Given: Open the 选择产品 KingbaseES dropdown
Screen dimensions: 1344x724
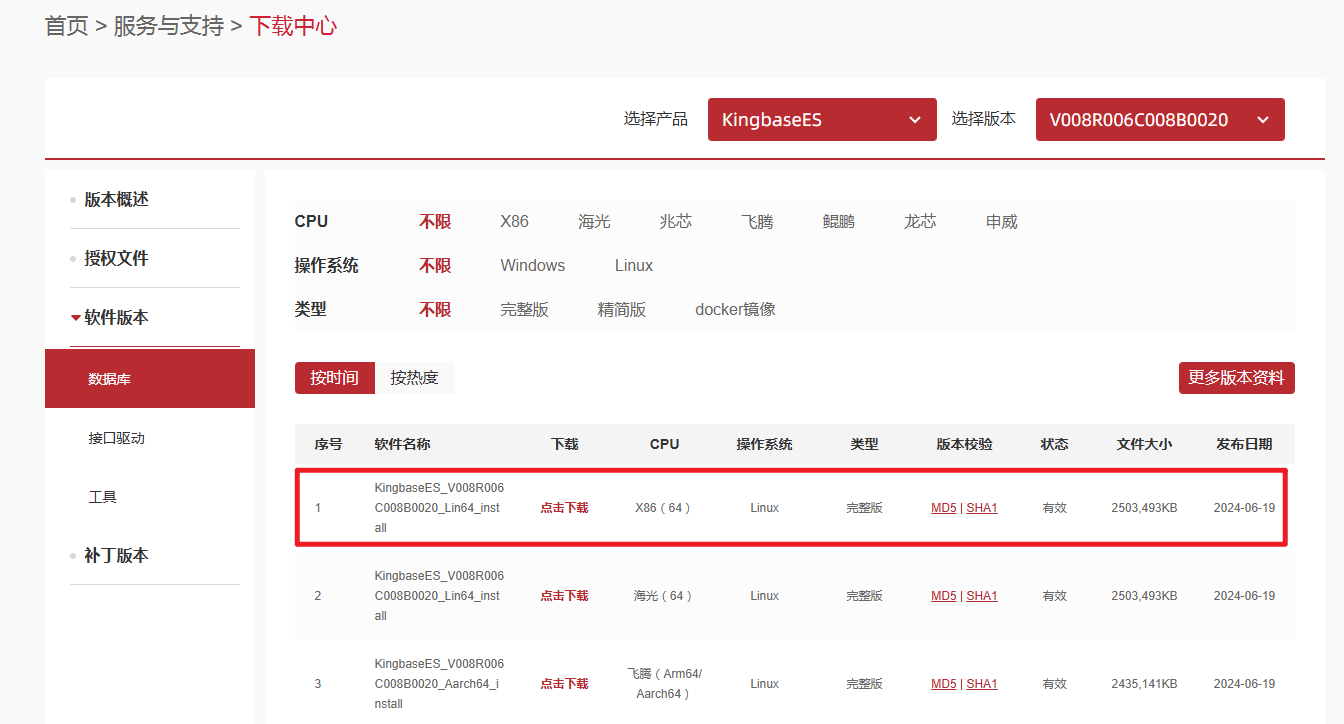Looking at the screenshot, I should point(822,120).
